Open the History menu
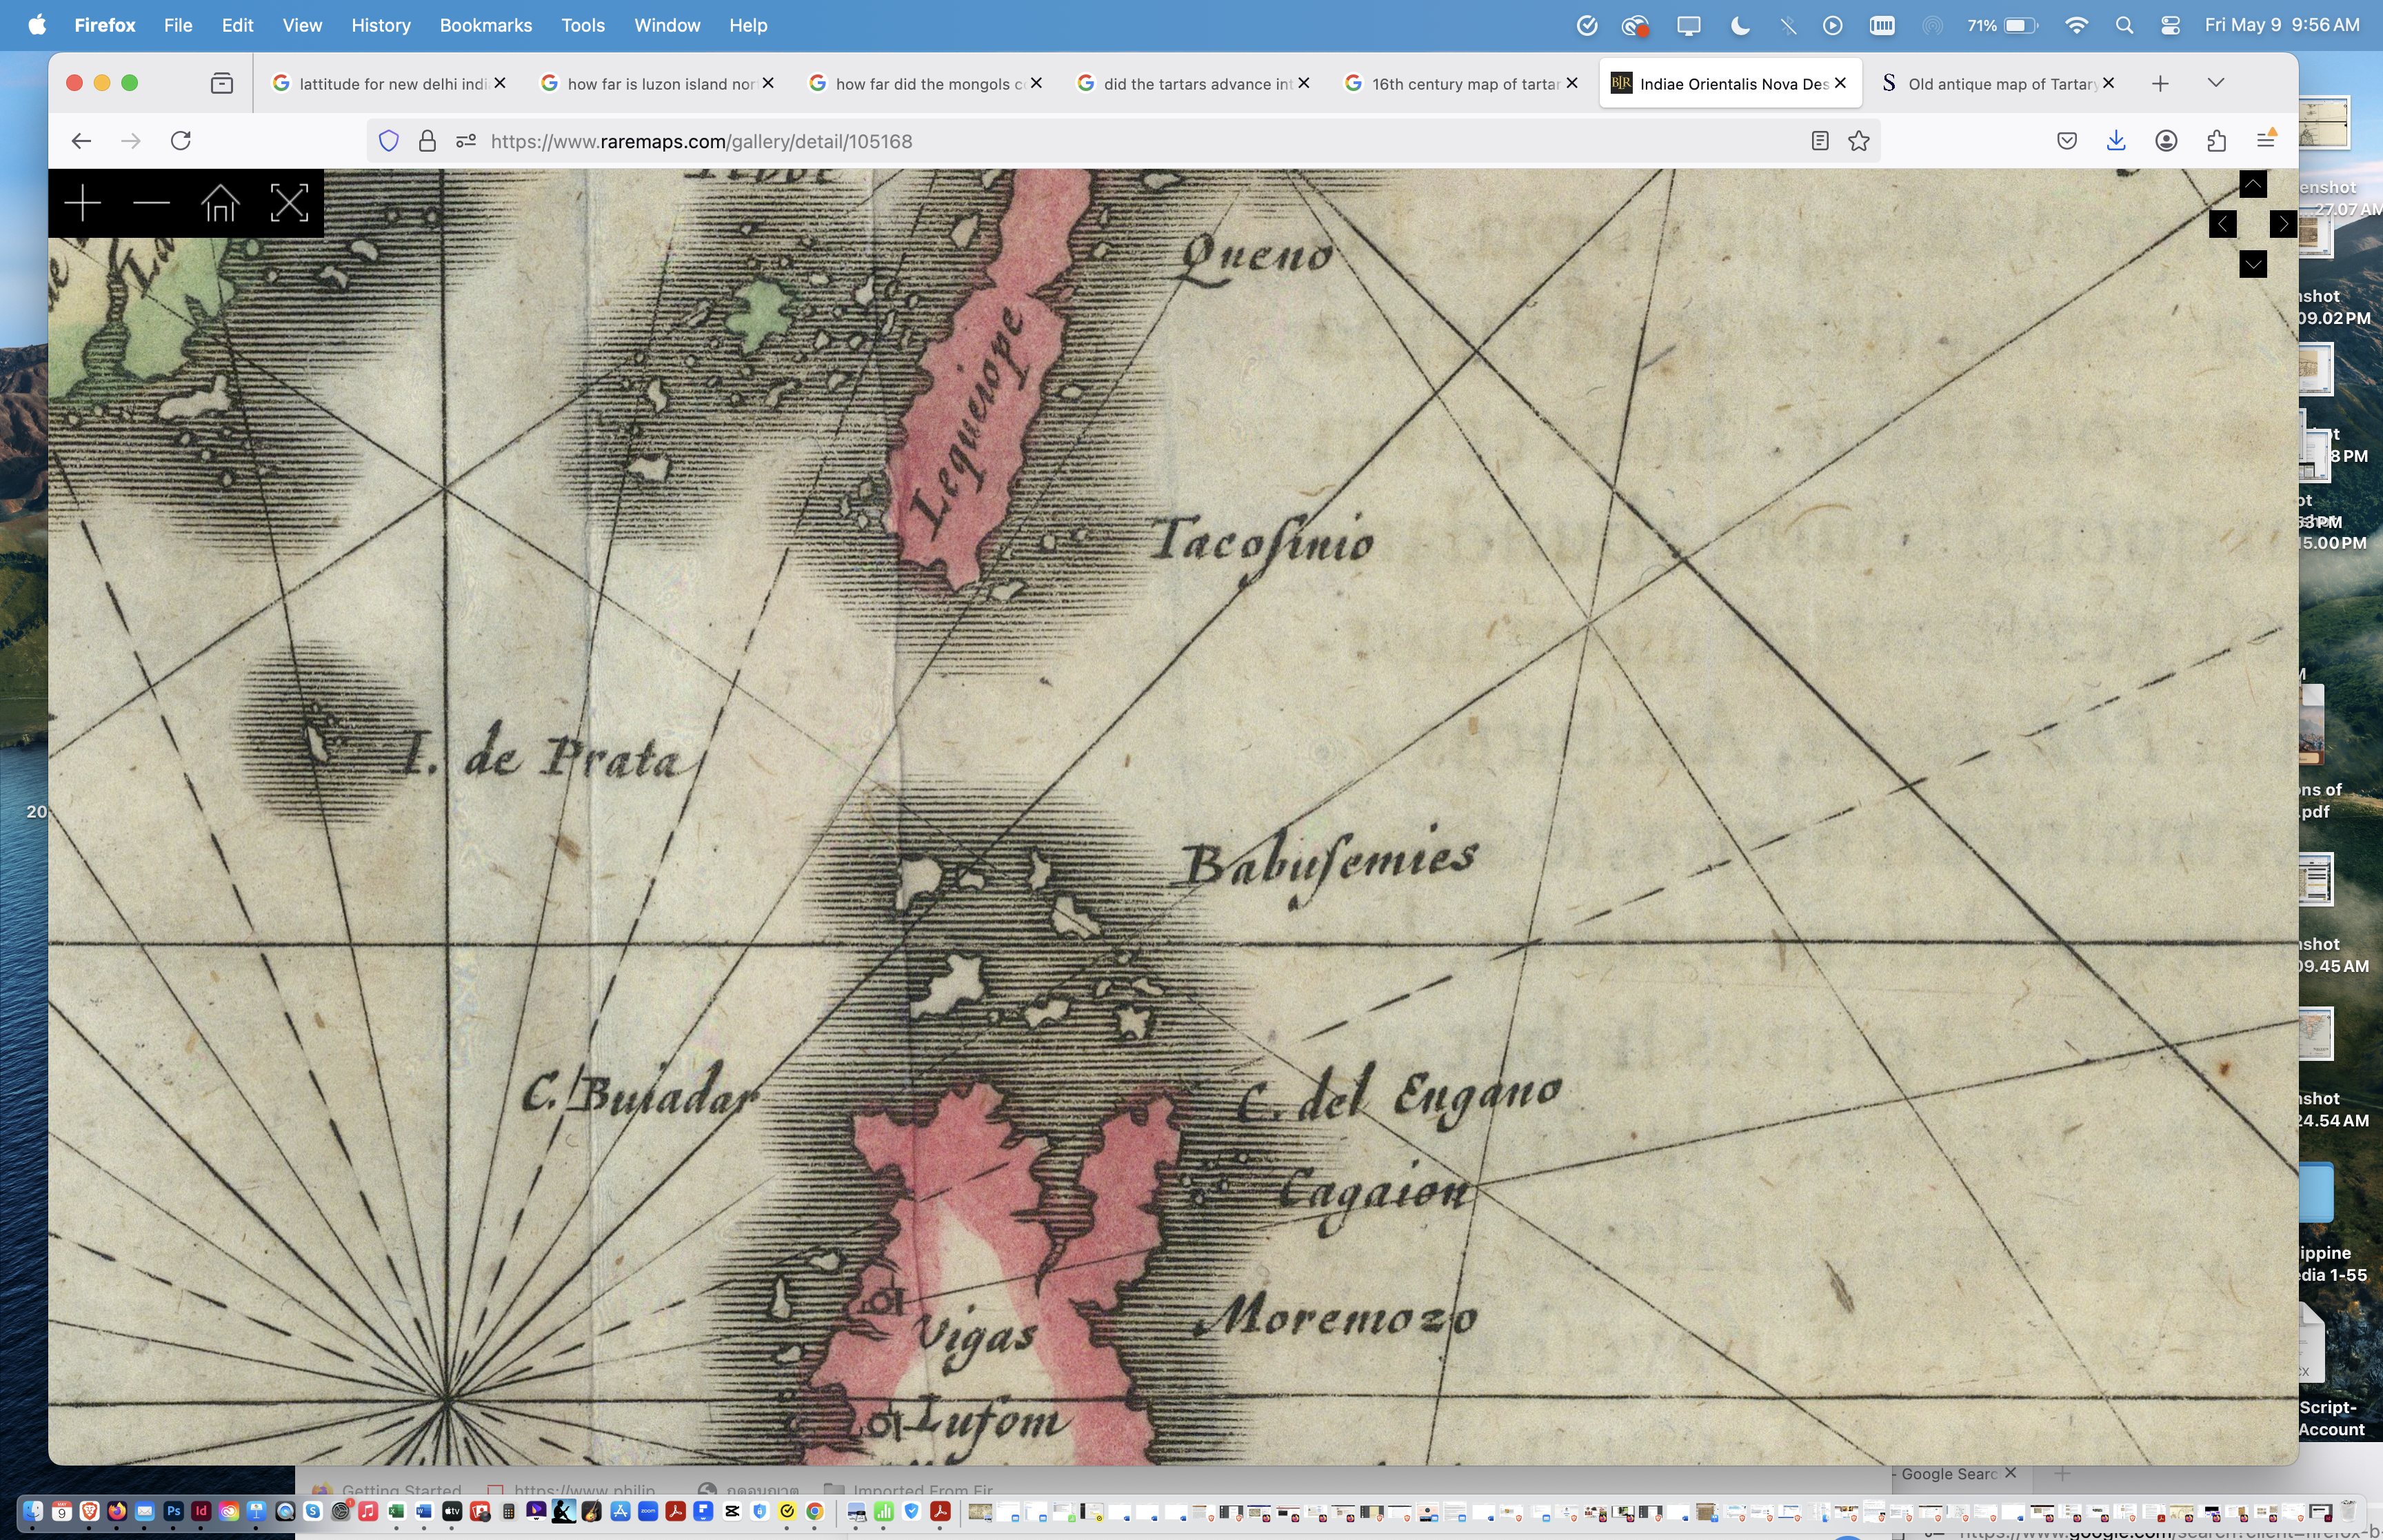Image resolution: width=2383 pixels, height=1540 pixels. click(381, 25)
